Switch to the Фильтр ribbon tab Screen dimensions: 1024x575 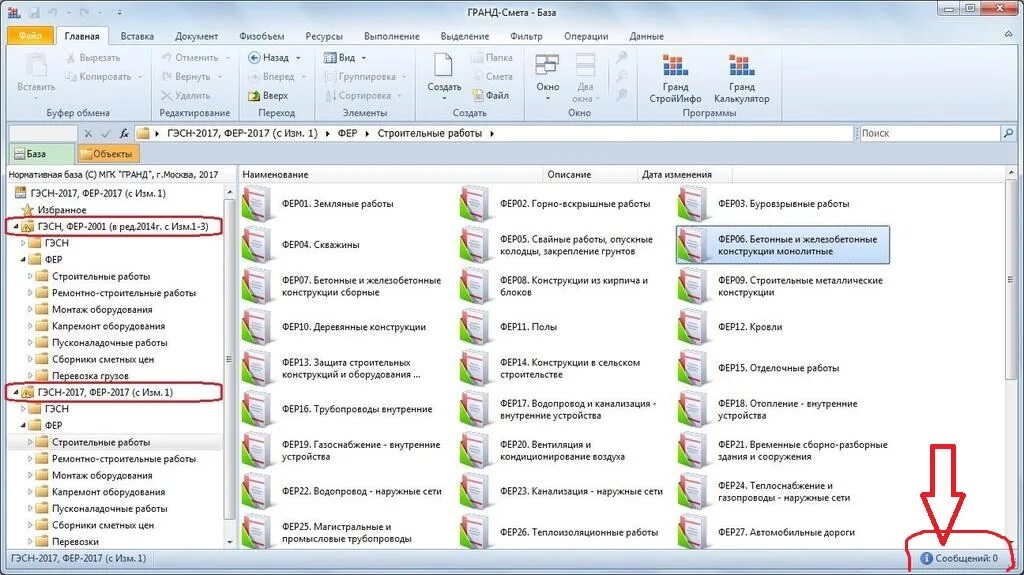tap(526, 37)
